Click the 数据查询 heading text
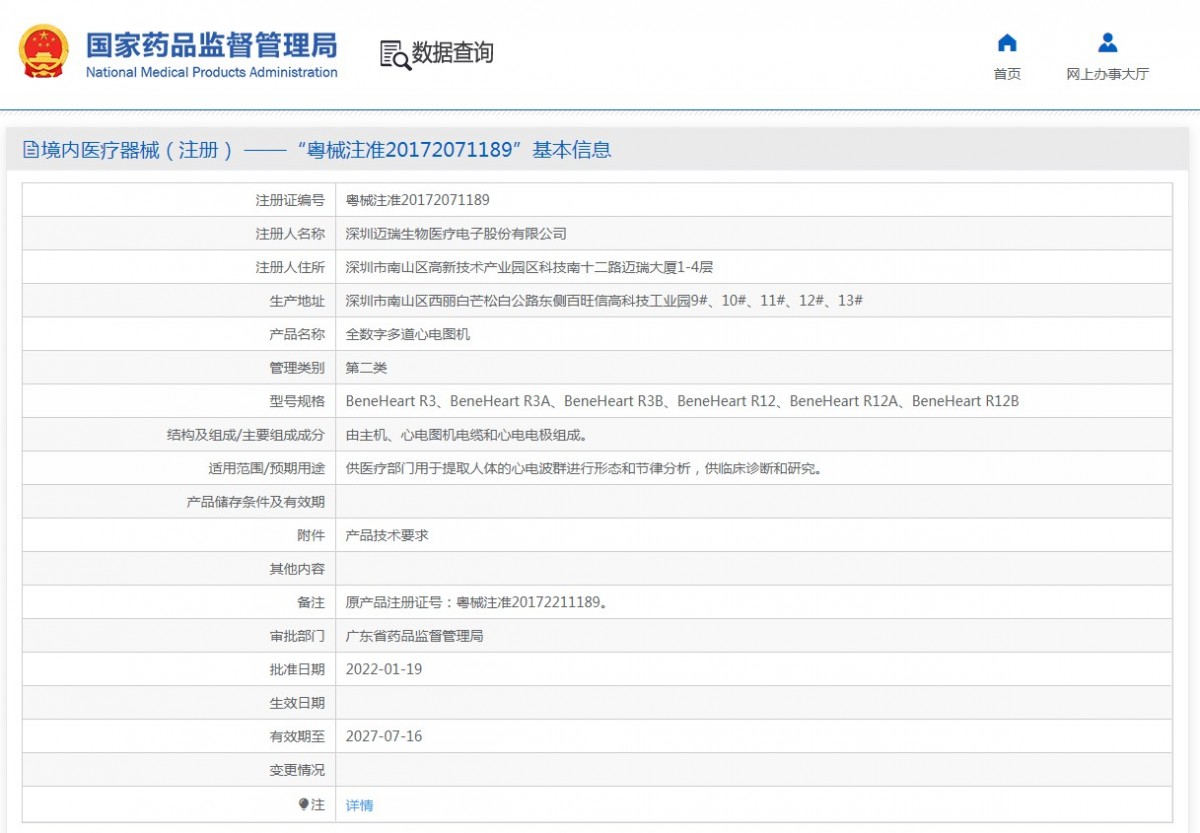This screenshot has width=1200, height=833. coord(453,53)
